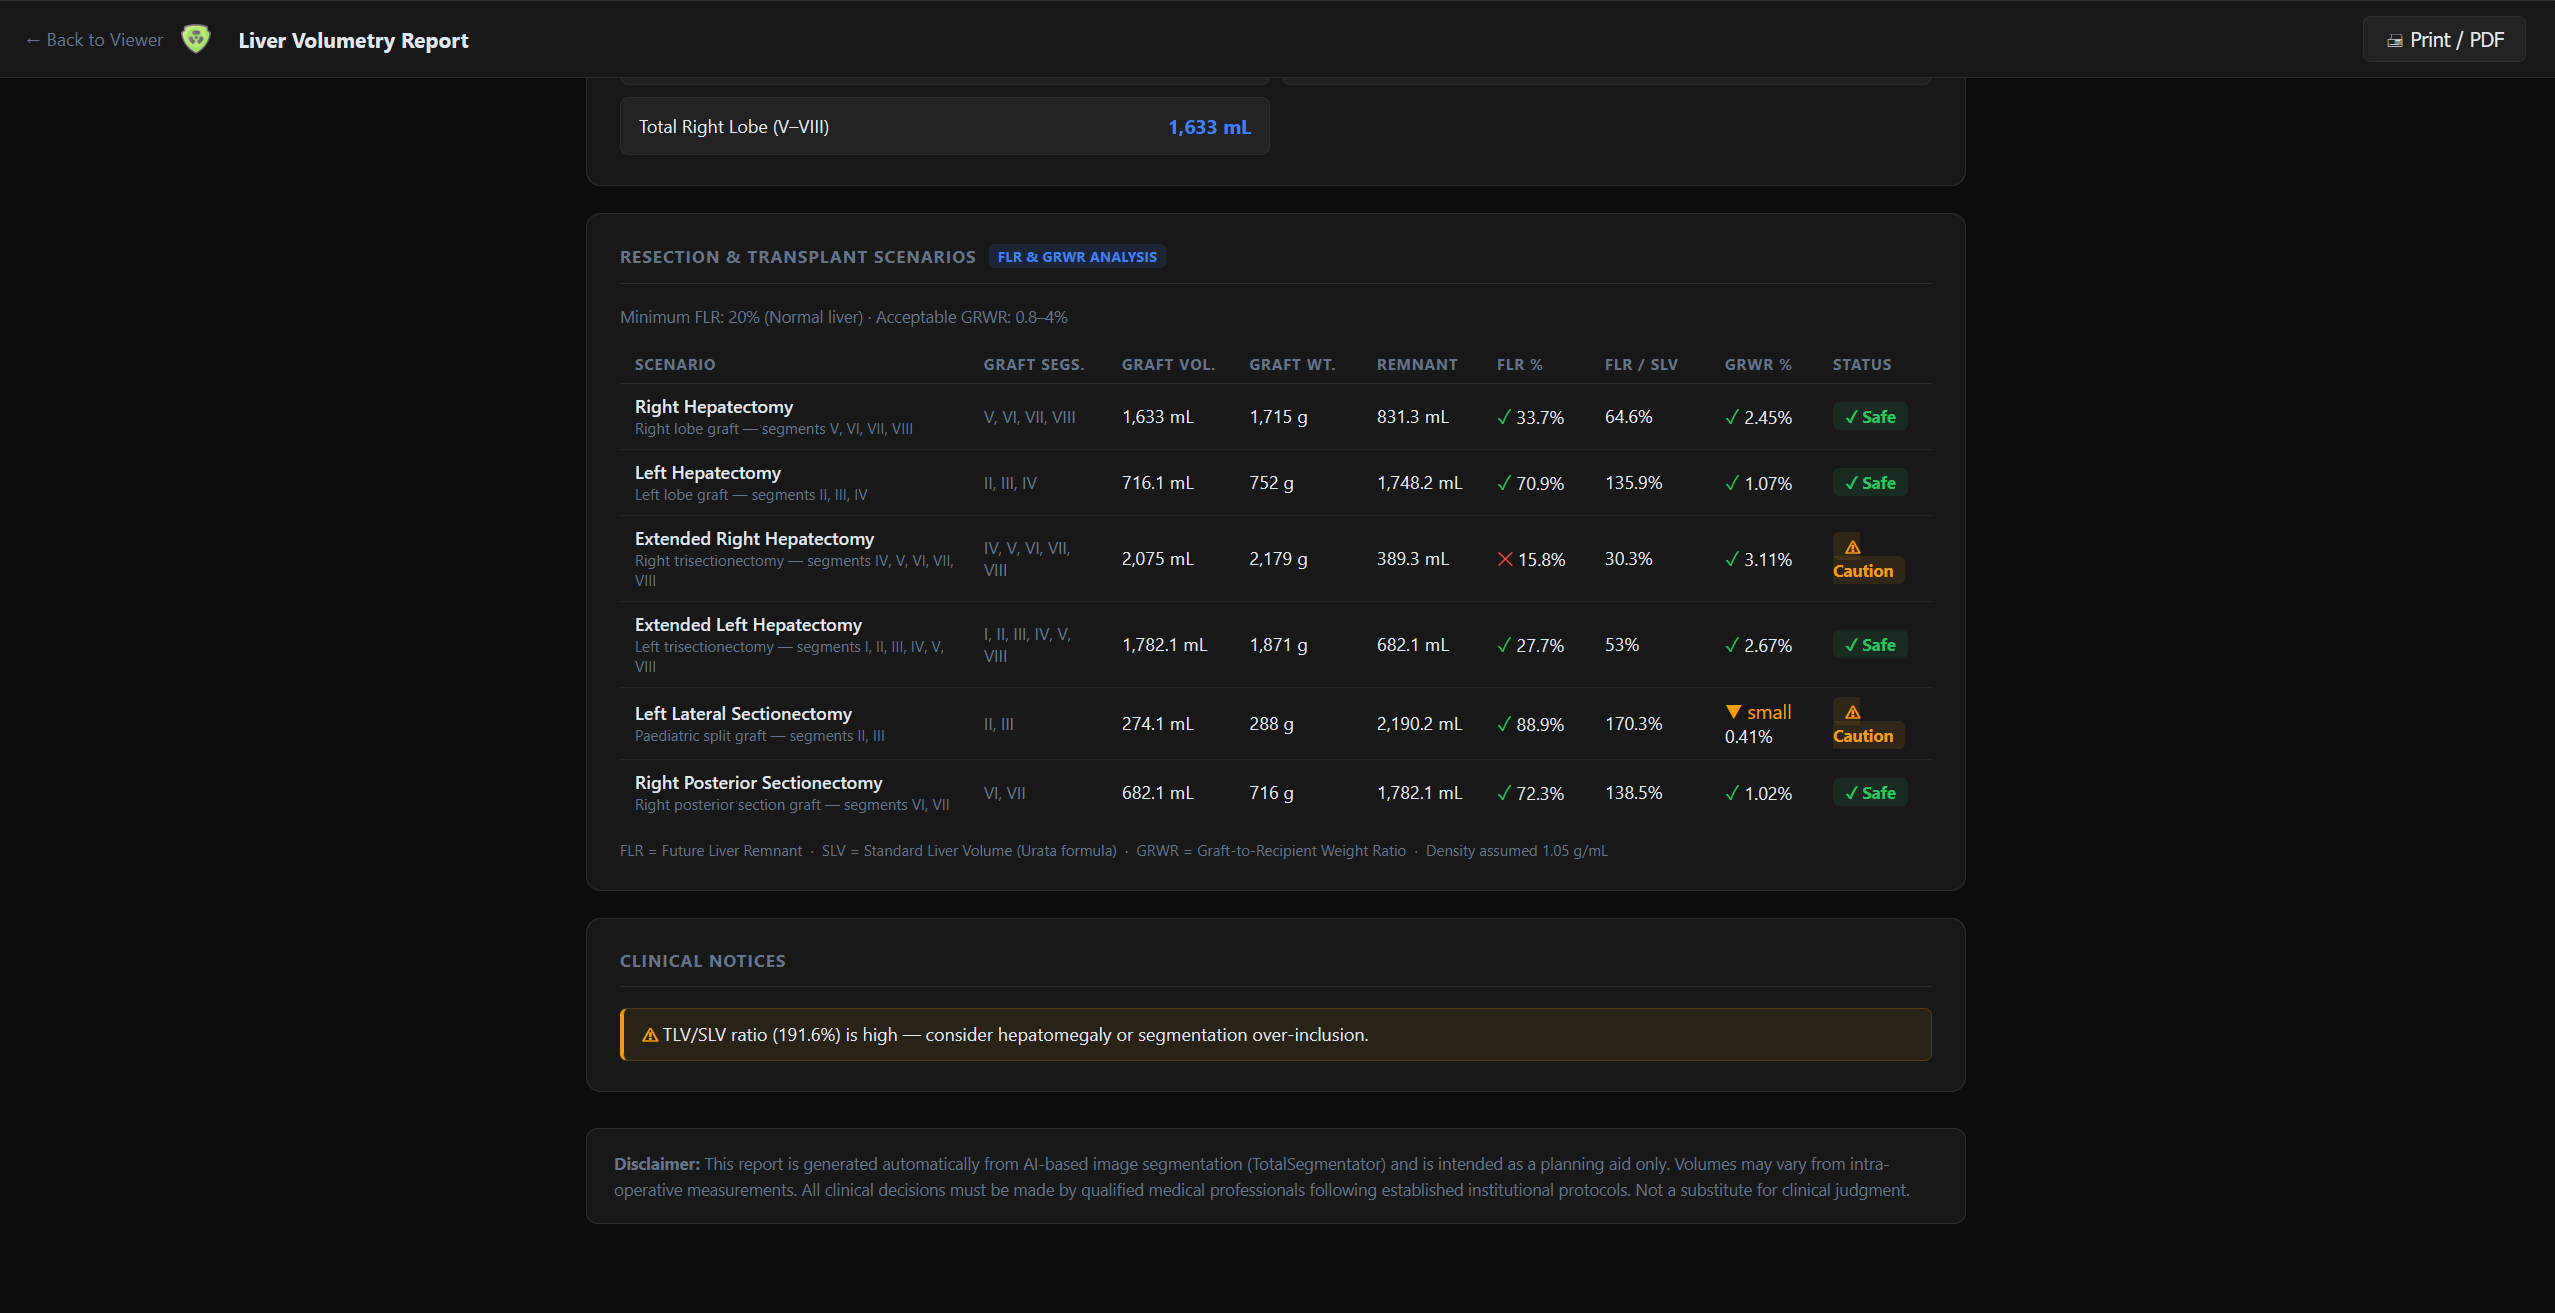Click the SCENARIO column header
Screen dimensions: 2555x1313
pyautogui.click(x=675, y=364)
